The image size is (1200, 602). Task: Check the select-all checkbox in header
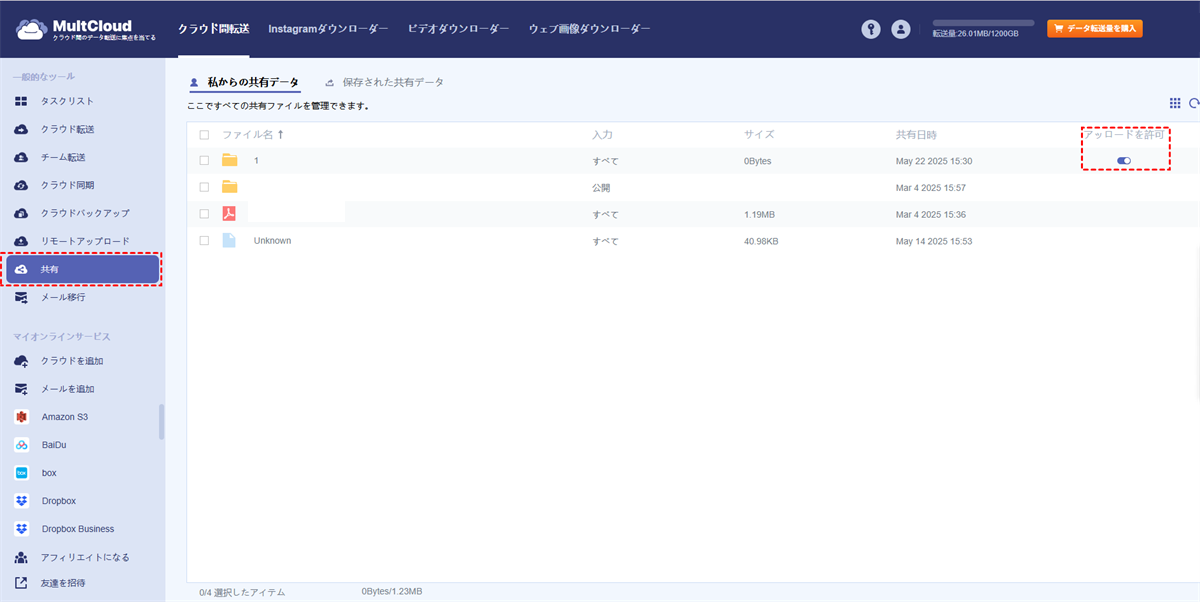tap(204, 135)
